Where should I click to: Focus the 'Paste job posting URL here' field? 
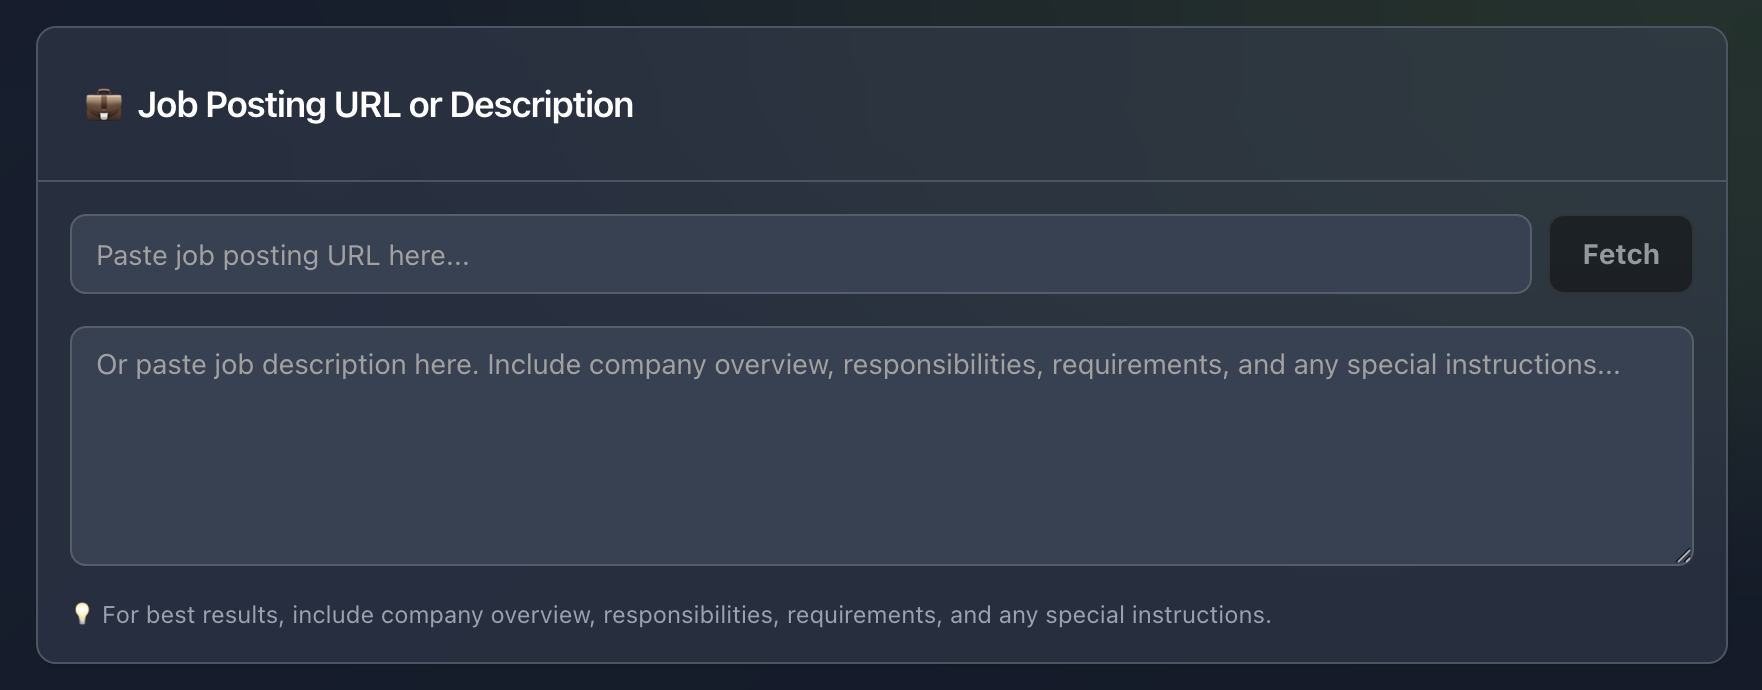(x=800, y=254)
